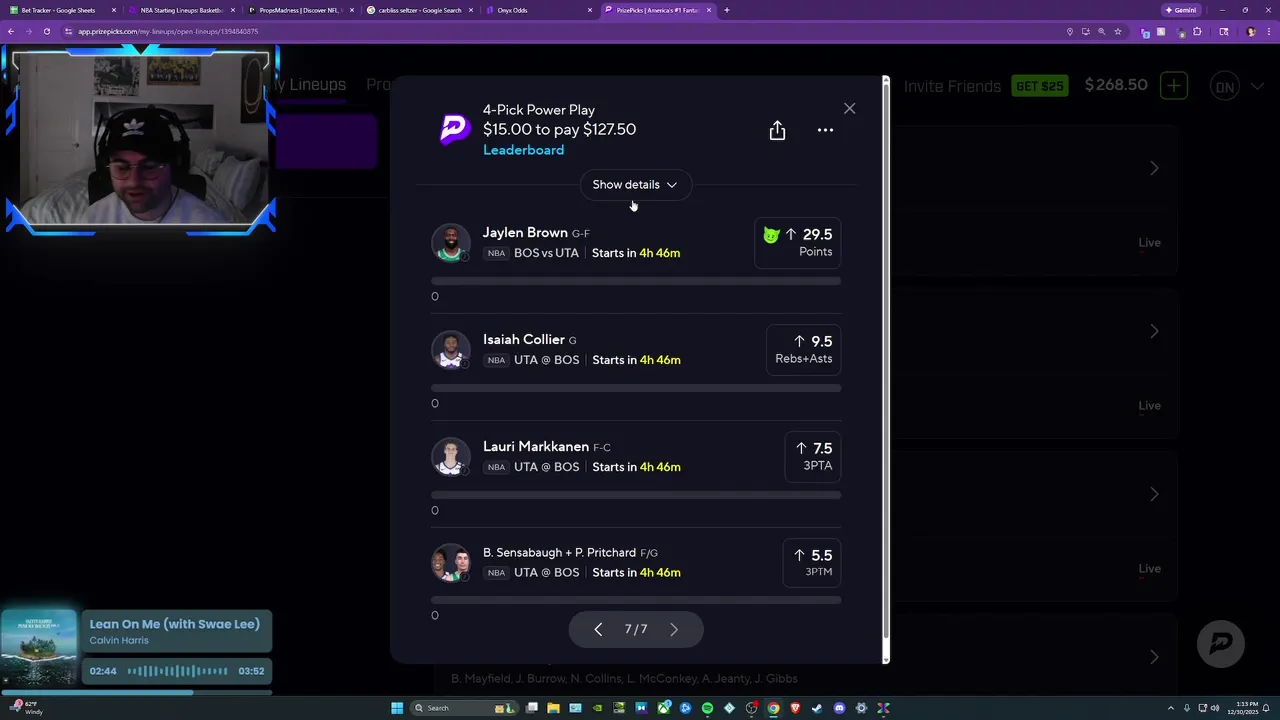Image resolution: width=1280 pixels, height=720 pixels.
Task: Open the Leaderboard link
Action: (x=523, y=150)
